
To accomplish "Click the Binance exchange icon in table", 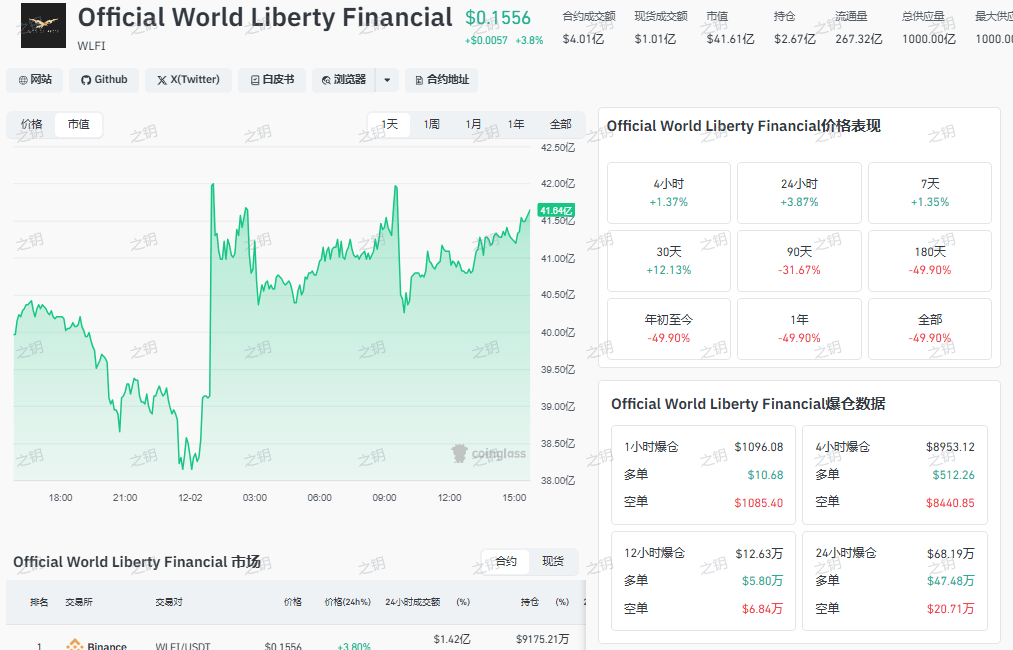I will (x=74, y=645).
